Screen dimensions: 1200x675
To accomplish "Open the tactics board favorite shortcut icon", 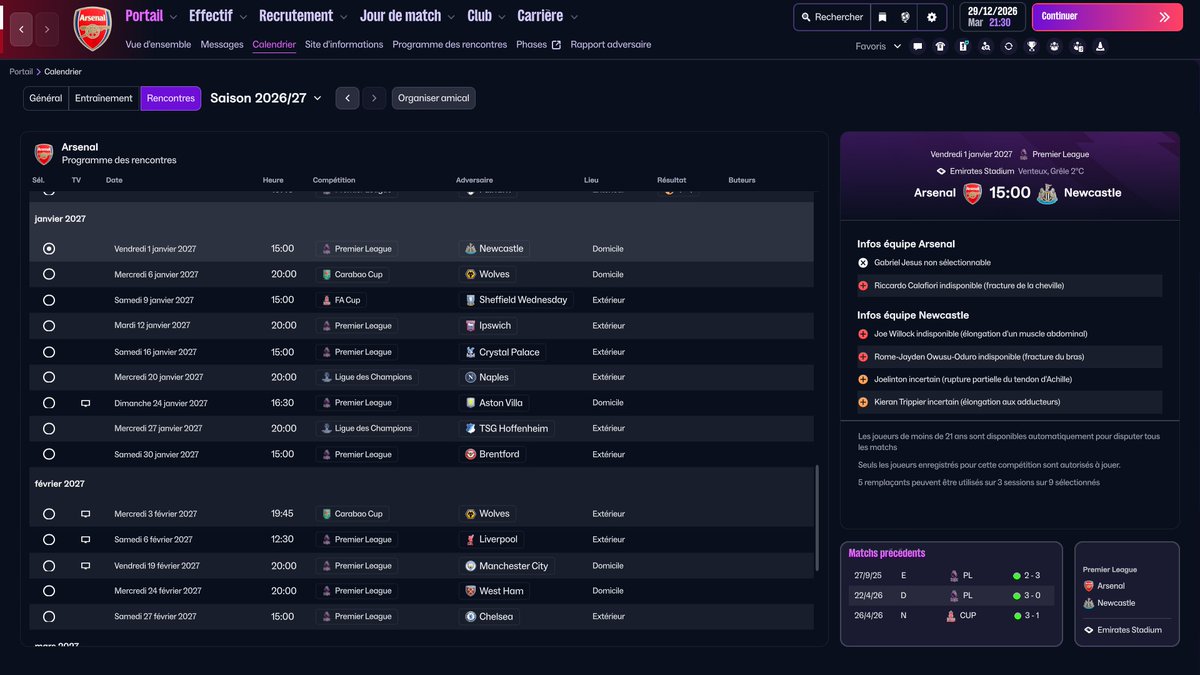I will pos(963,46).
